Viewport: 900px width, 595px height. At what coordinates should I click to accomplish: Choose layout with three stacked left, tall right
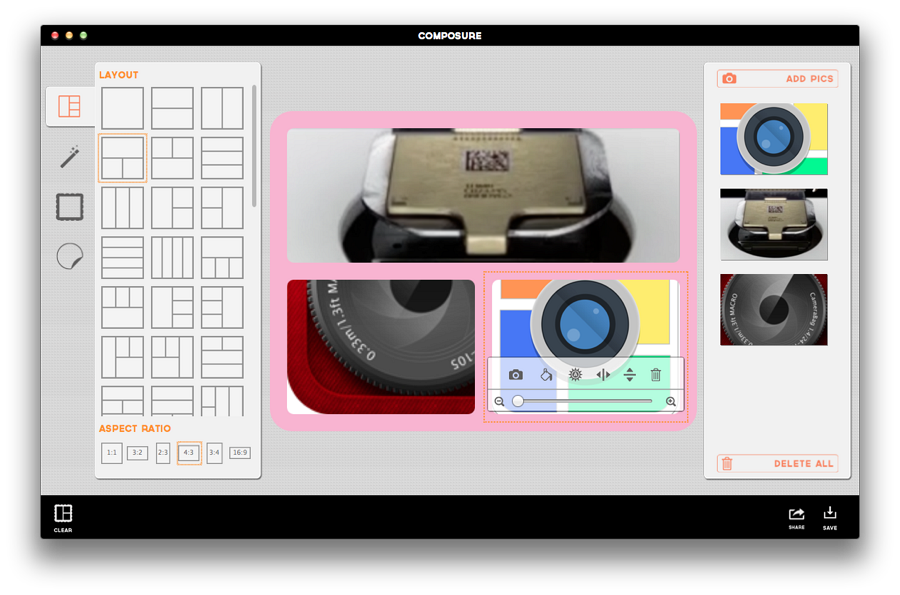pyautogui.click(x=222, y=308)
